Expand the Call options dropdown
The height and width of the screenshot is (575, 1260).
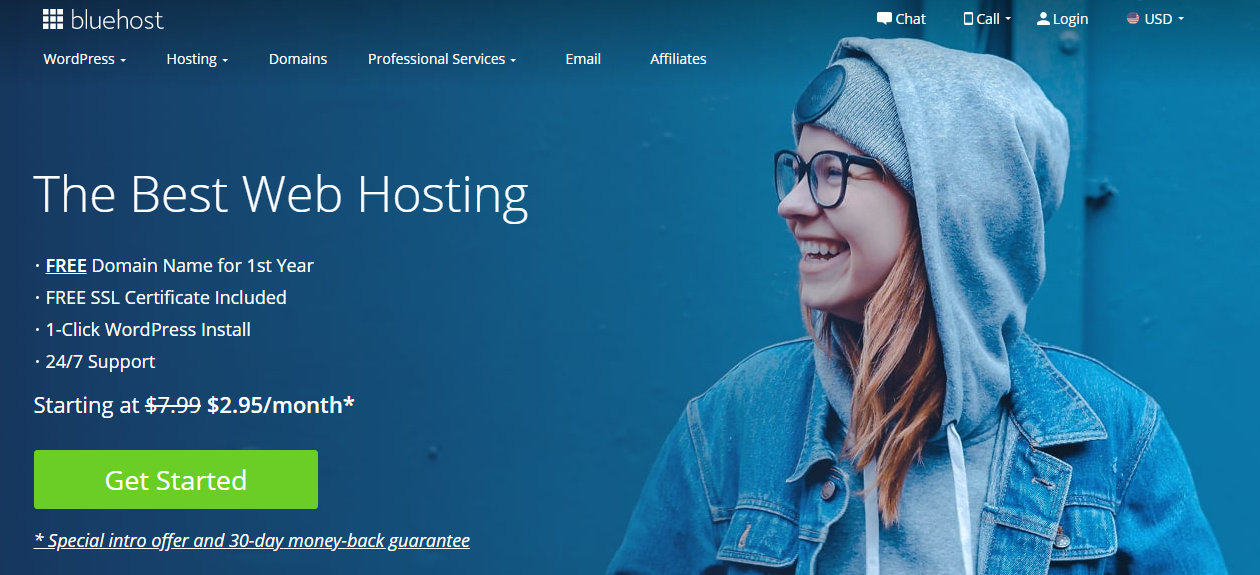tap(987, 19)
